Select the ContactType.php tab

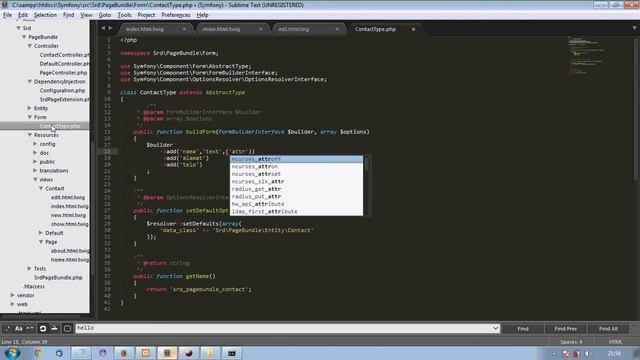point(376,29)
